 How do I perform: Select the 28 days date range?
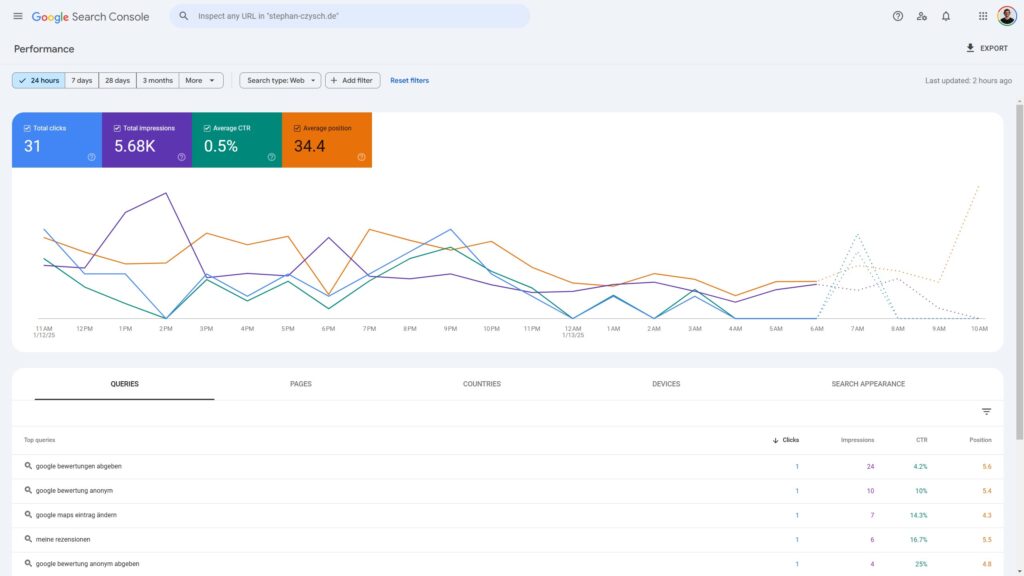click(x=118, y=80)
